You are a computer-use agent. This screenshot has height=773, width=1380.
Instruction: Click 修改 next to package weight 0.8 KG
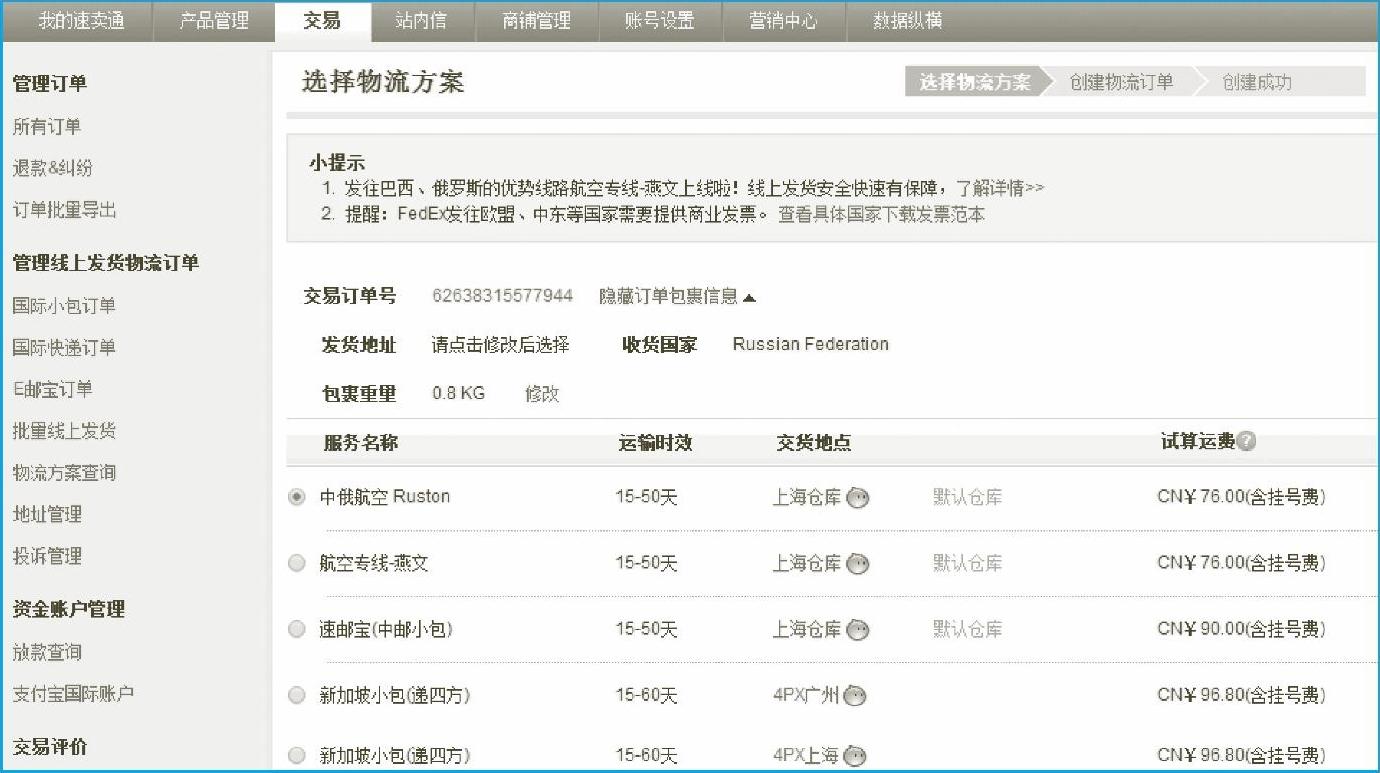pyautogui.click(x=542, y=394)
